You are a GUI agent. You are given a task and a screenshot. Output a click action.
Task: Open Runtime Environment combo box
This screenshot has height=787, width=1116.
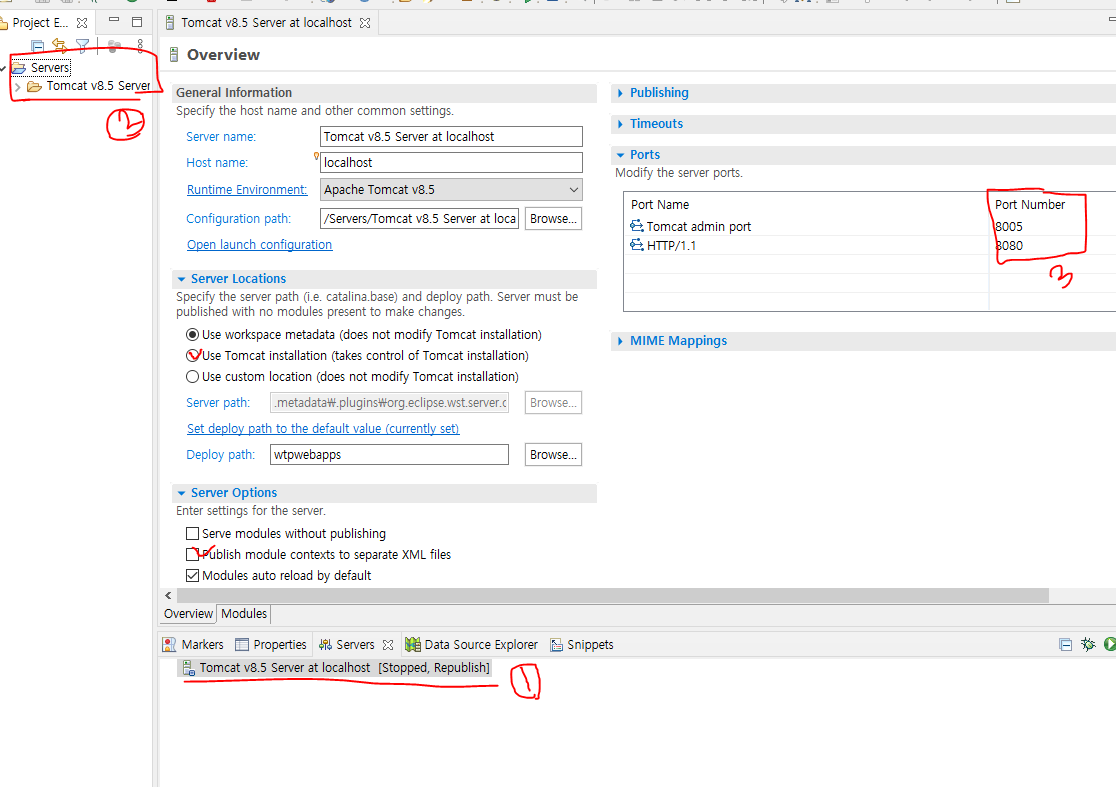(451, 190)
